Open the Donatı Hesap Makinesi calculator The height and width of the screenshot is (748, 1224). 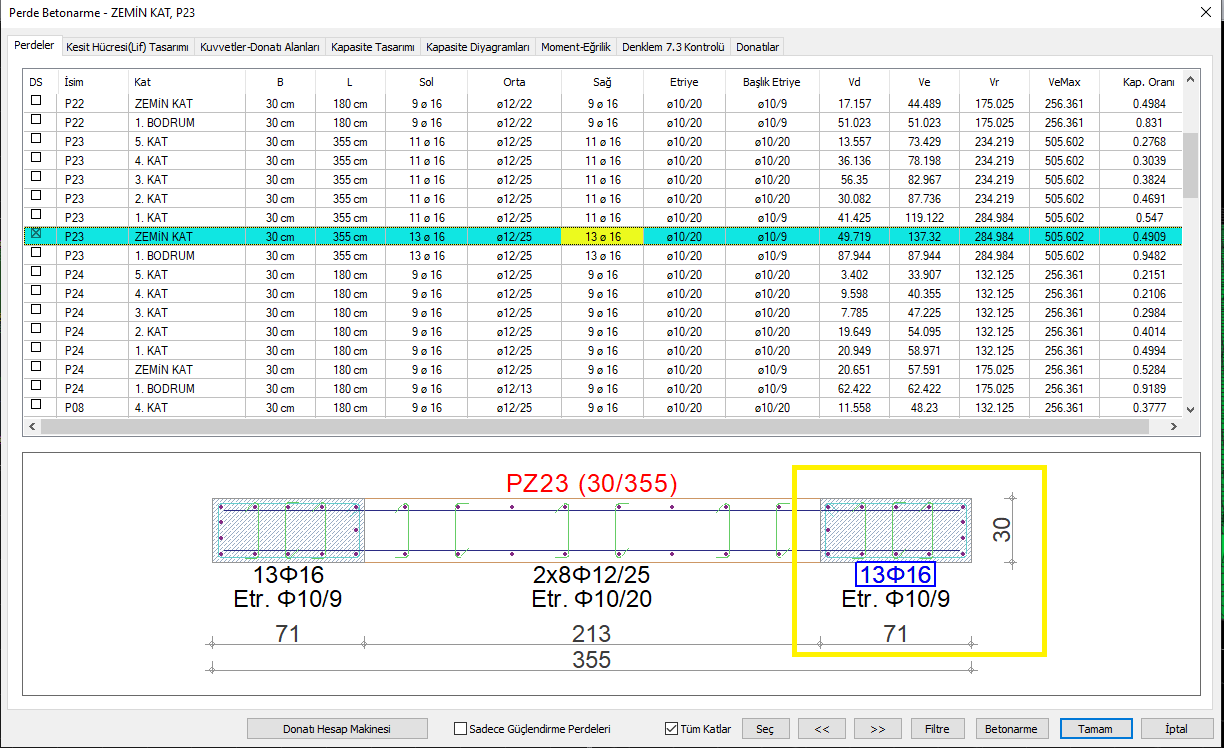coord(337,729)
